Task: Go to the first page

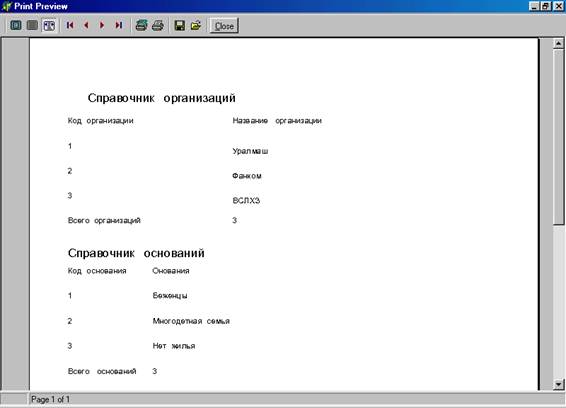Action: click(70, 25)
